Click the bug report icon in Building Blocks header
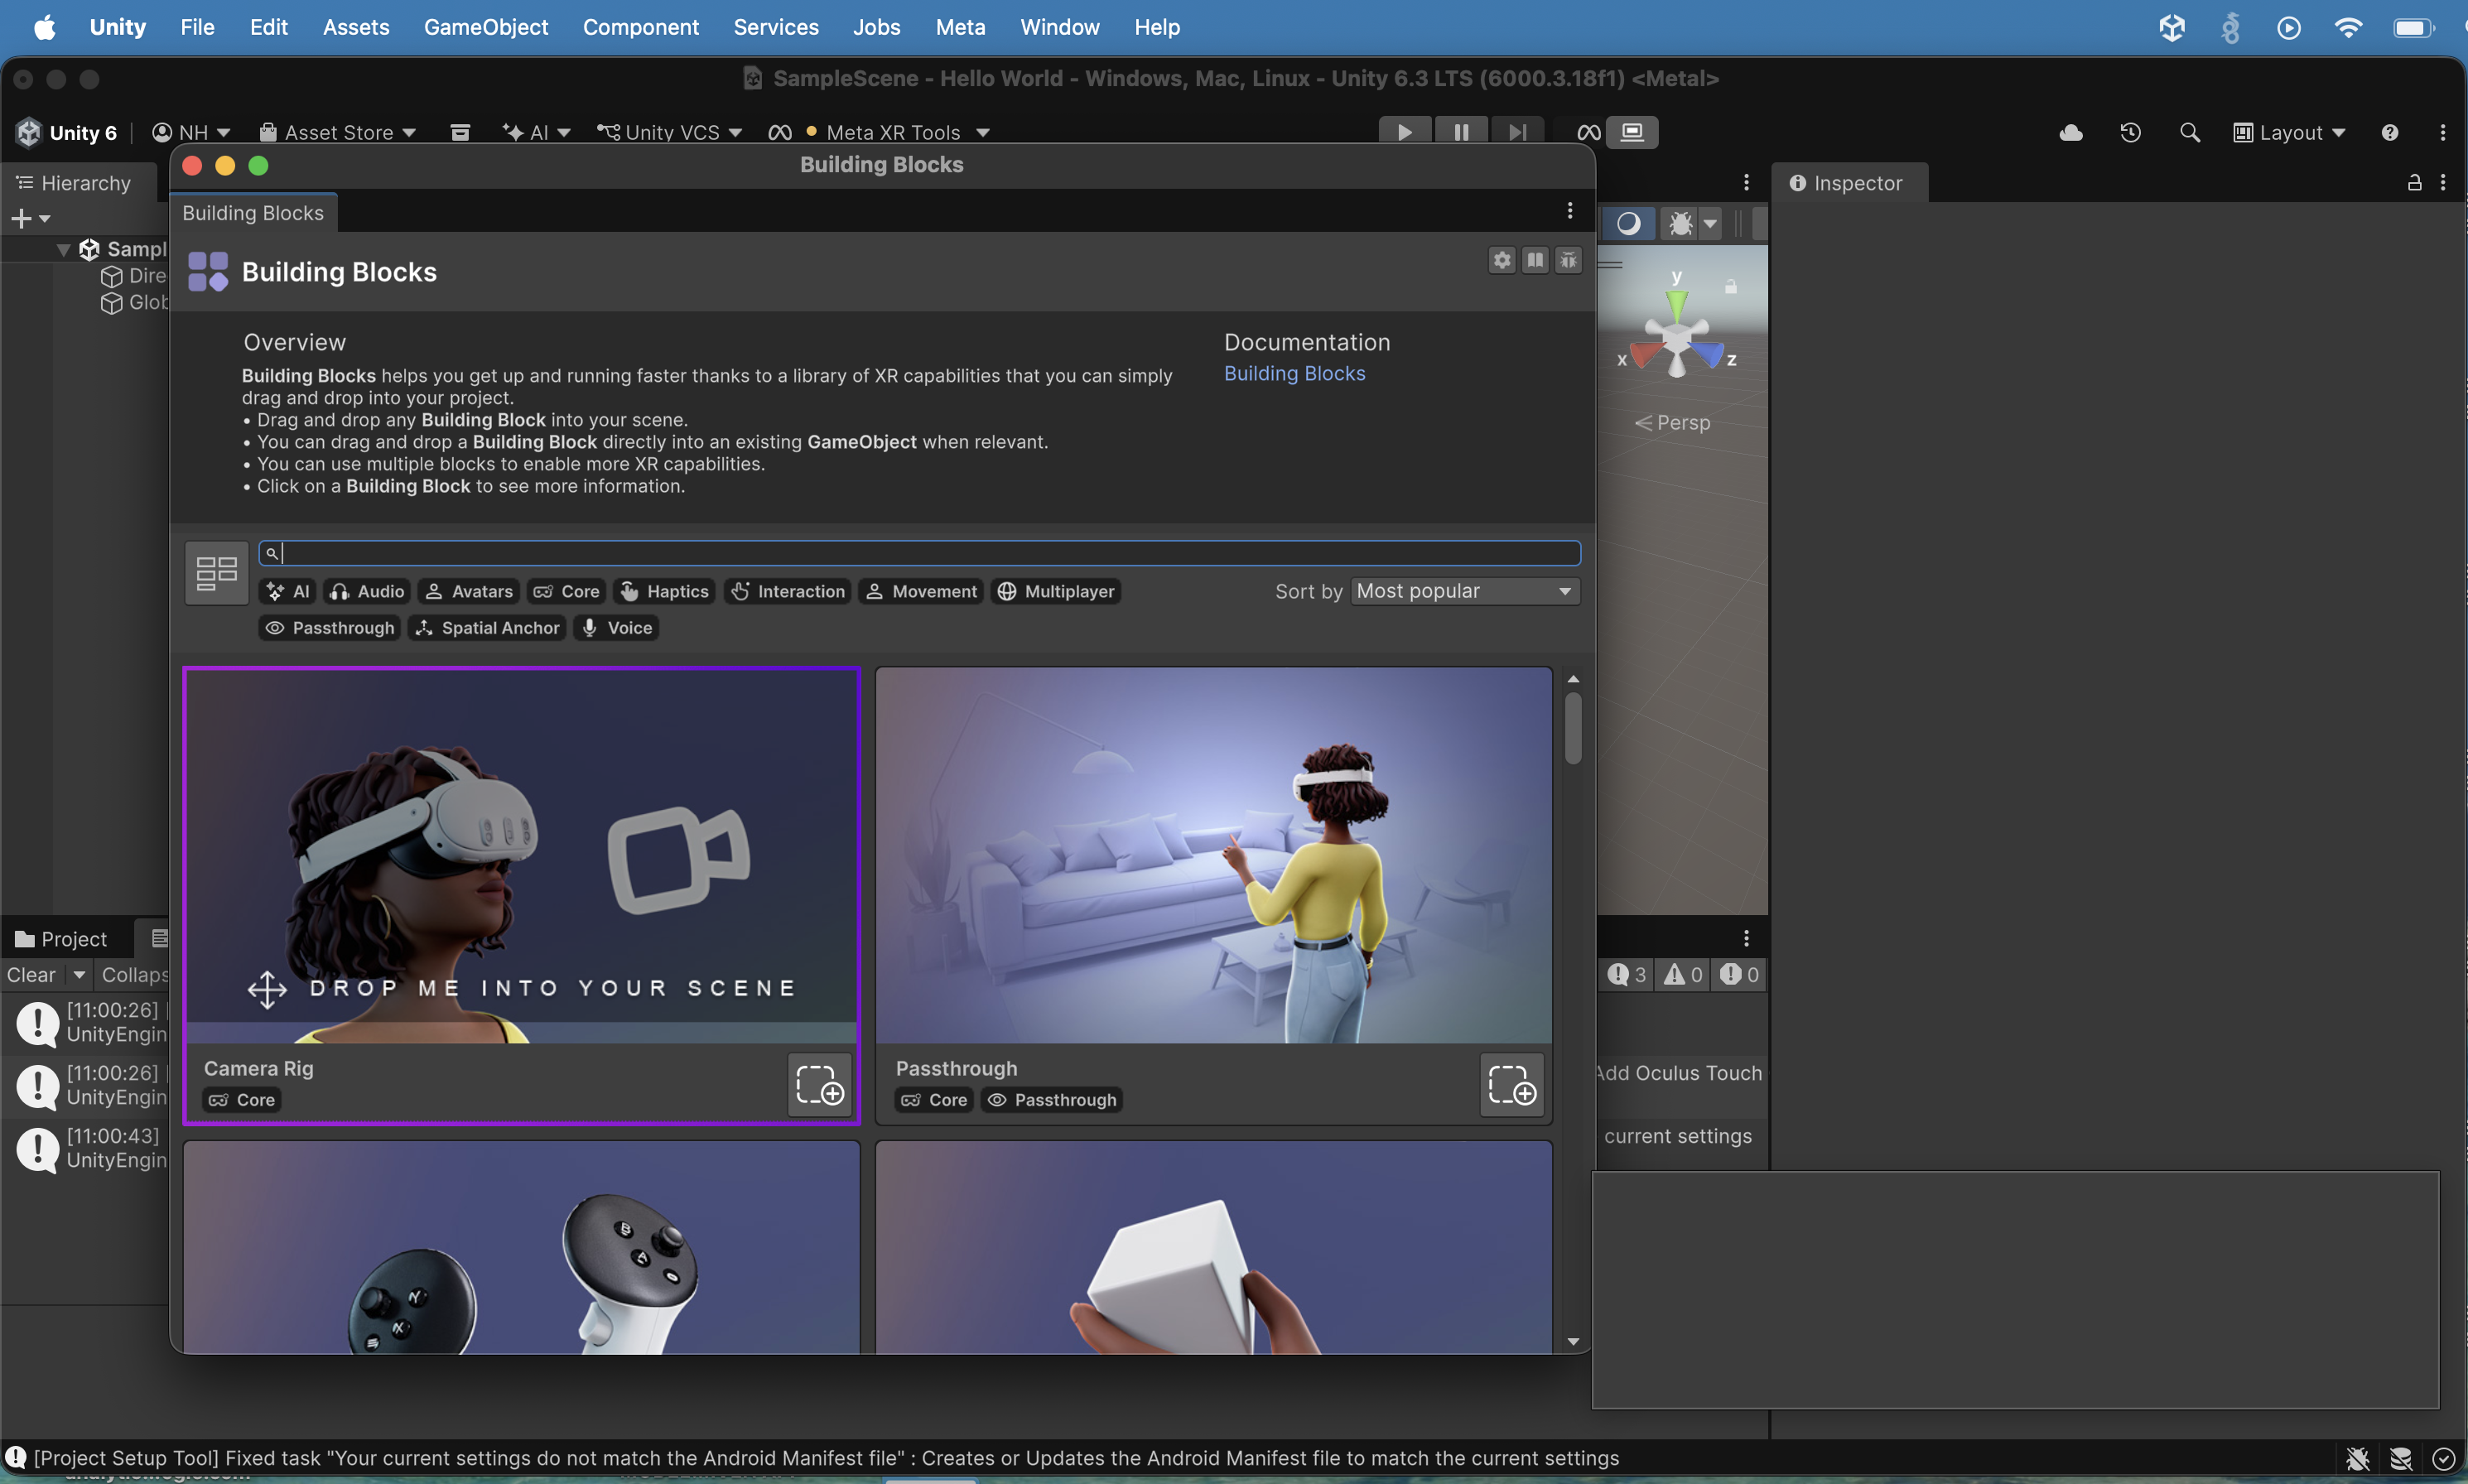 (1568, 260)
